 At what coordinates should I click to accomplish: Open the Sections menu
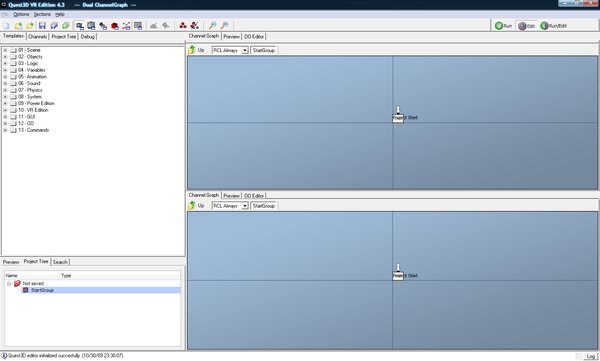(42, 14)
